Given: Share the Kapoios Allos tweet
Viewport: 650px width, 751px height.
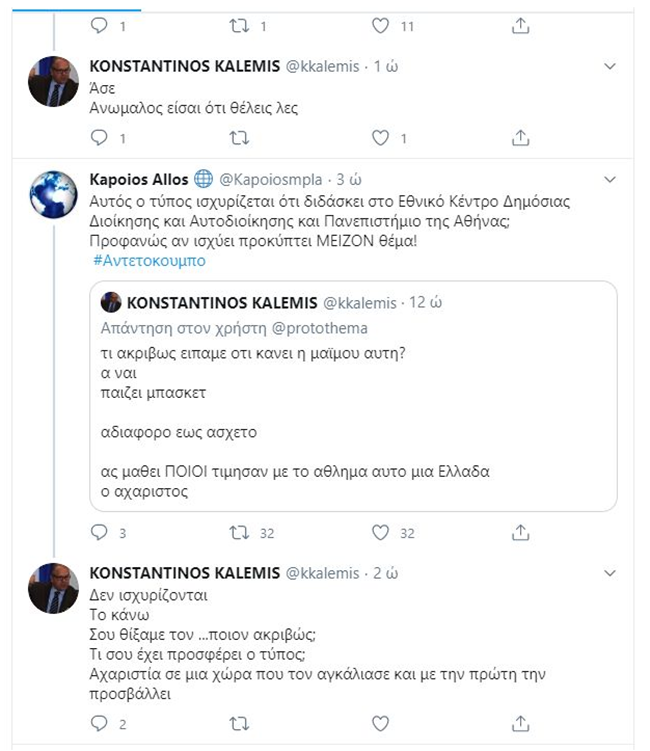Looking at the screenshot, I should tap(520, 533).
